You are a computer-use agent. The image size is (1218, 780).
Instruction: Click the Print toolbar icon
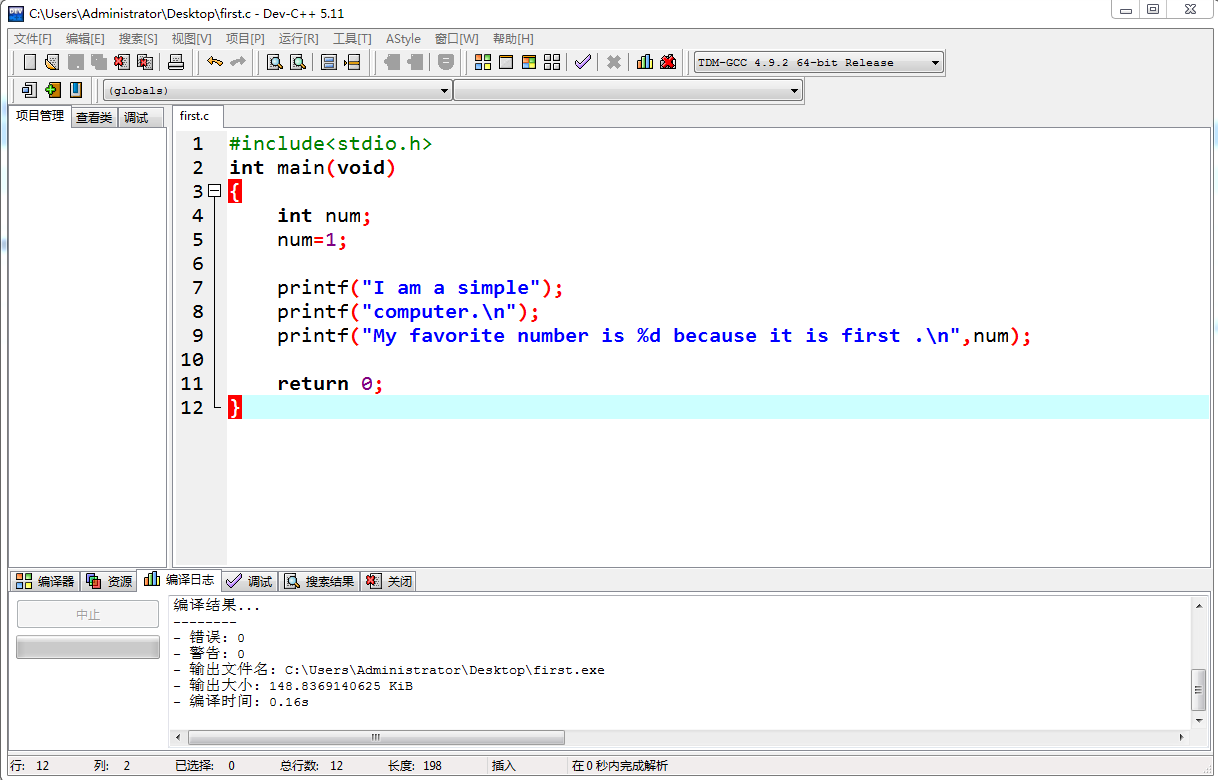[x=176, y=62]
